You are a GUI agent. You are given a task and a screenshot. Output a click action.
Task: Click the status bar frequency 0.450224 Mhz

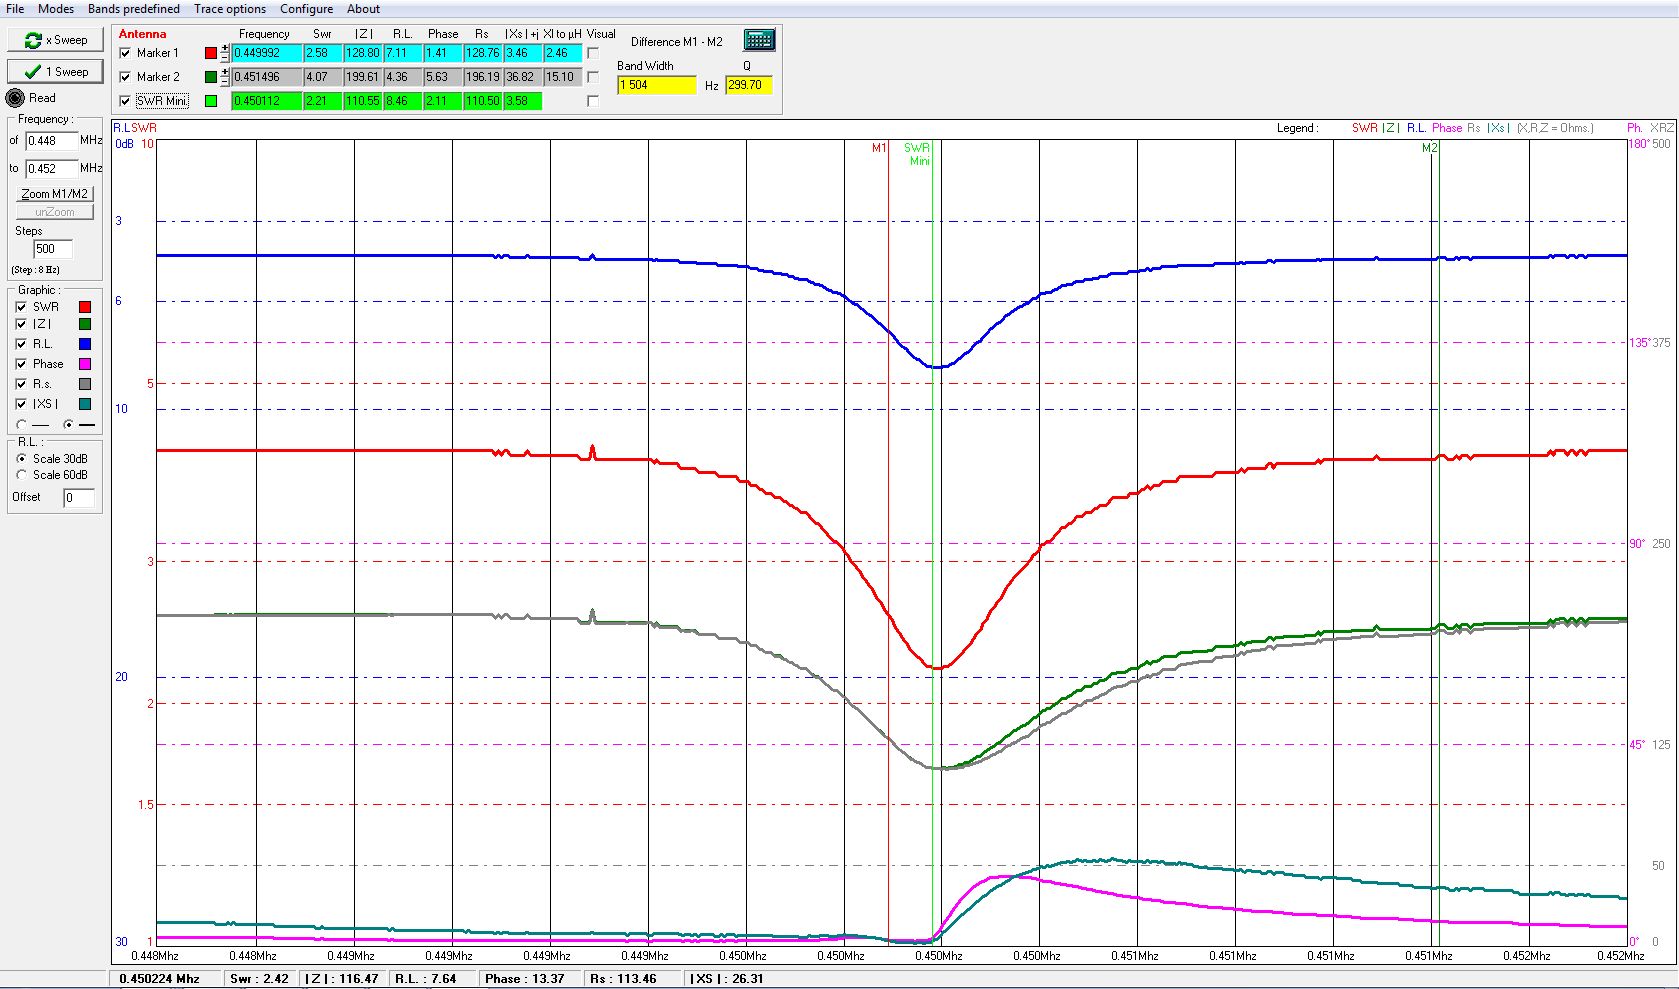point(159,979)
